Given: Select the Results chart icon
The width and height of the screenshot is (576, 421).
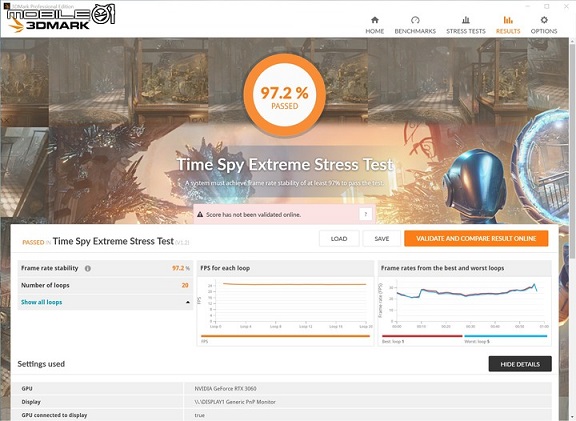Looking at the screenshot, I should (508, 20).
